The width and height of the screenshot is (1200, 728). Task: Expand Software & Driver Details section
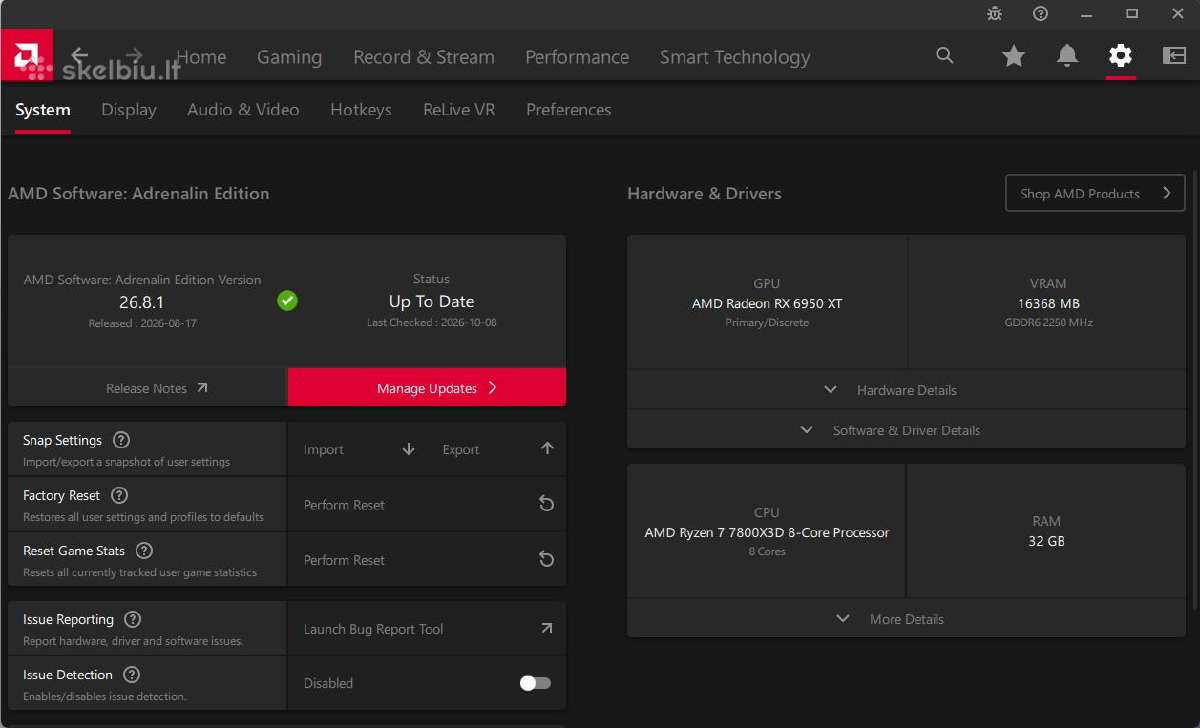[906, 430]
